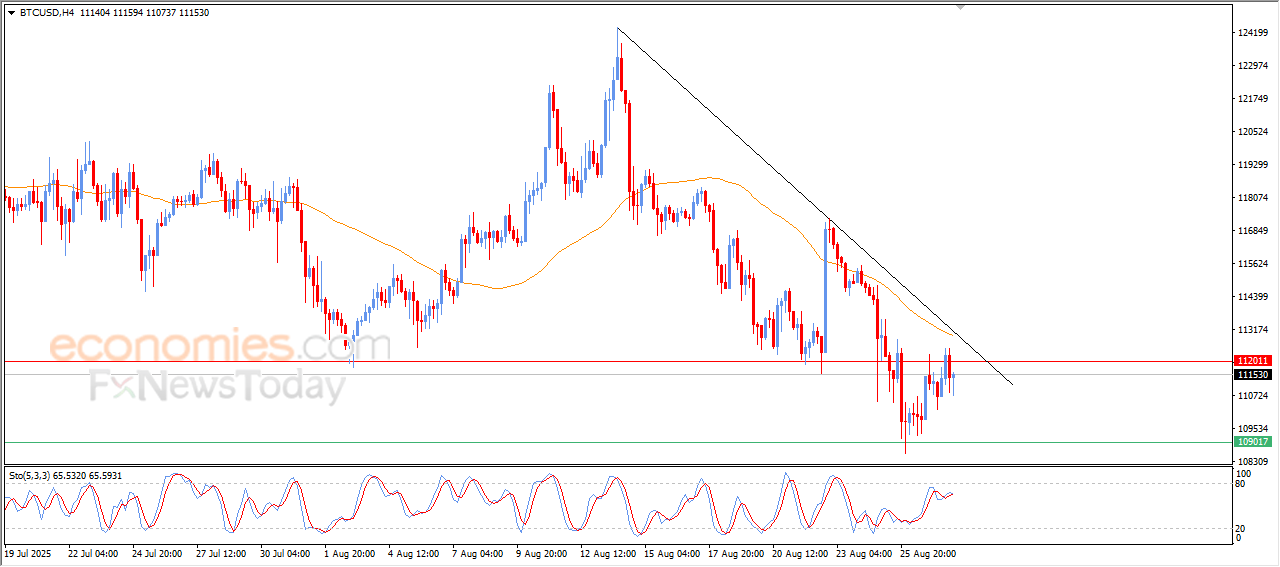Click the stochastic value 65.5931
1280x567 pixels.
104,476
